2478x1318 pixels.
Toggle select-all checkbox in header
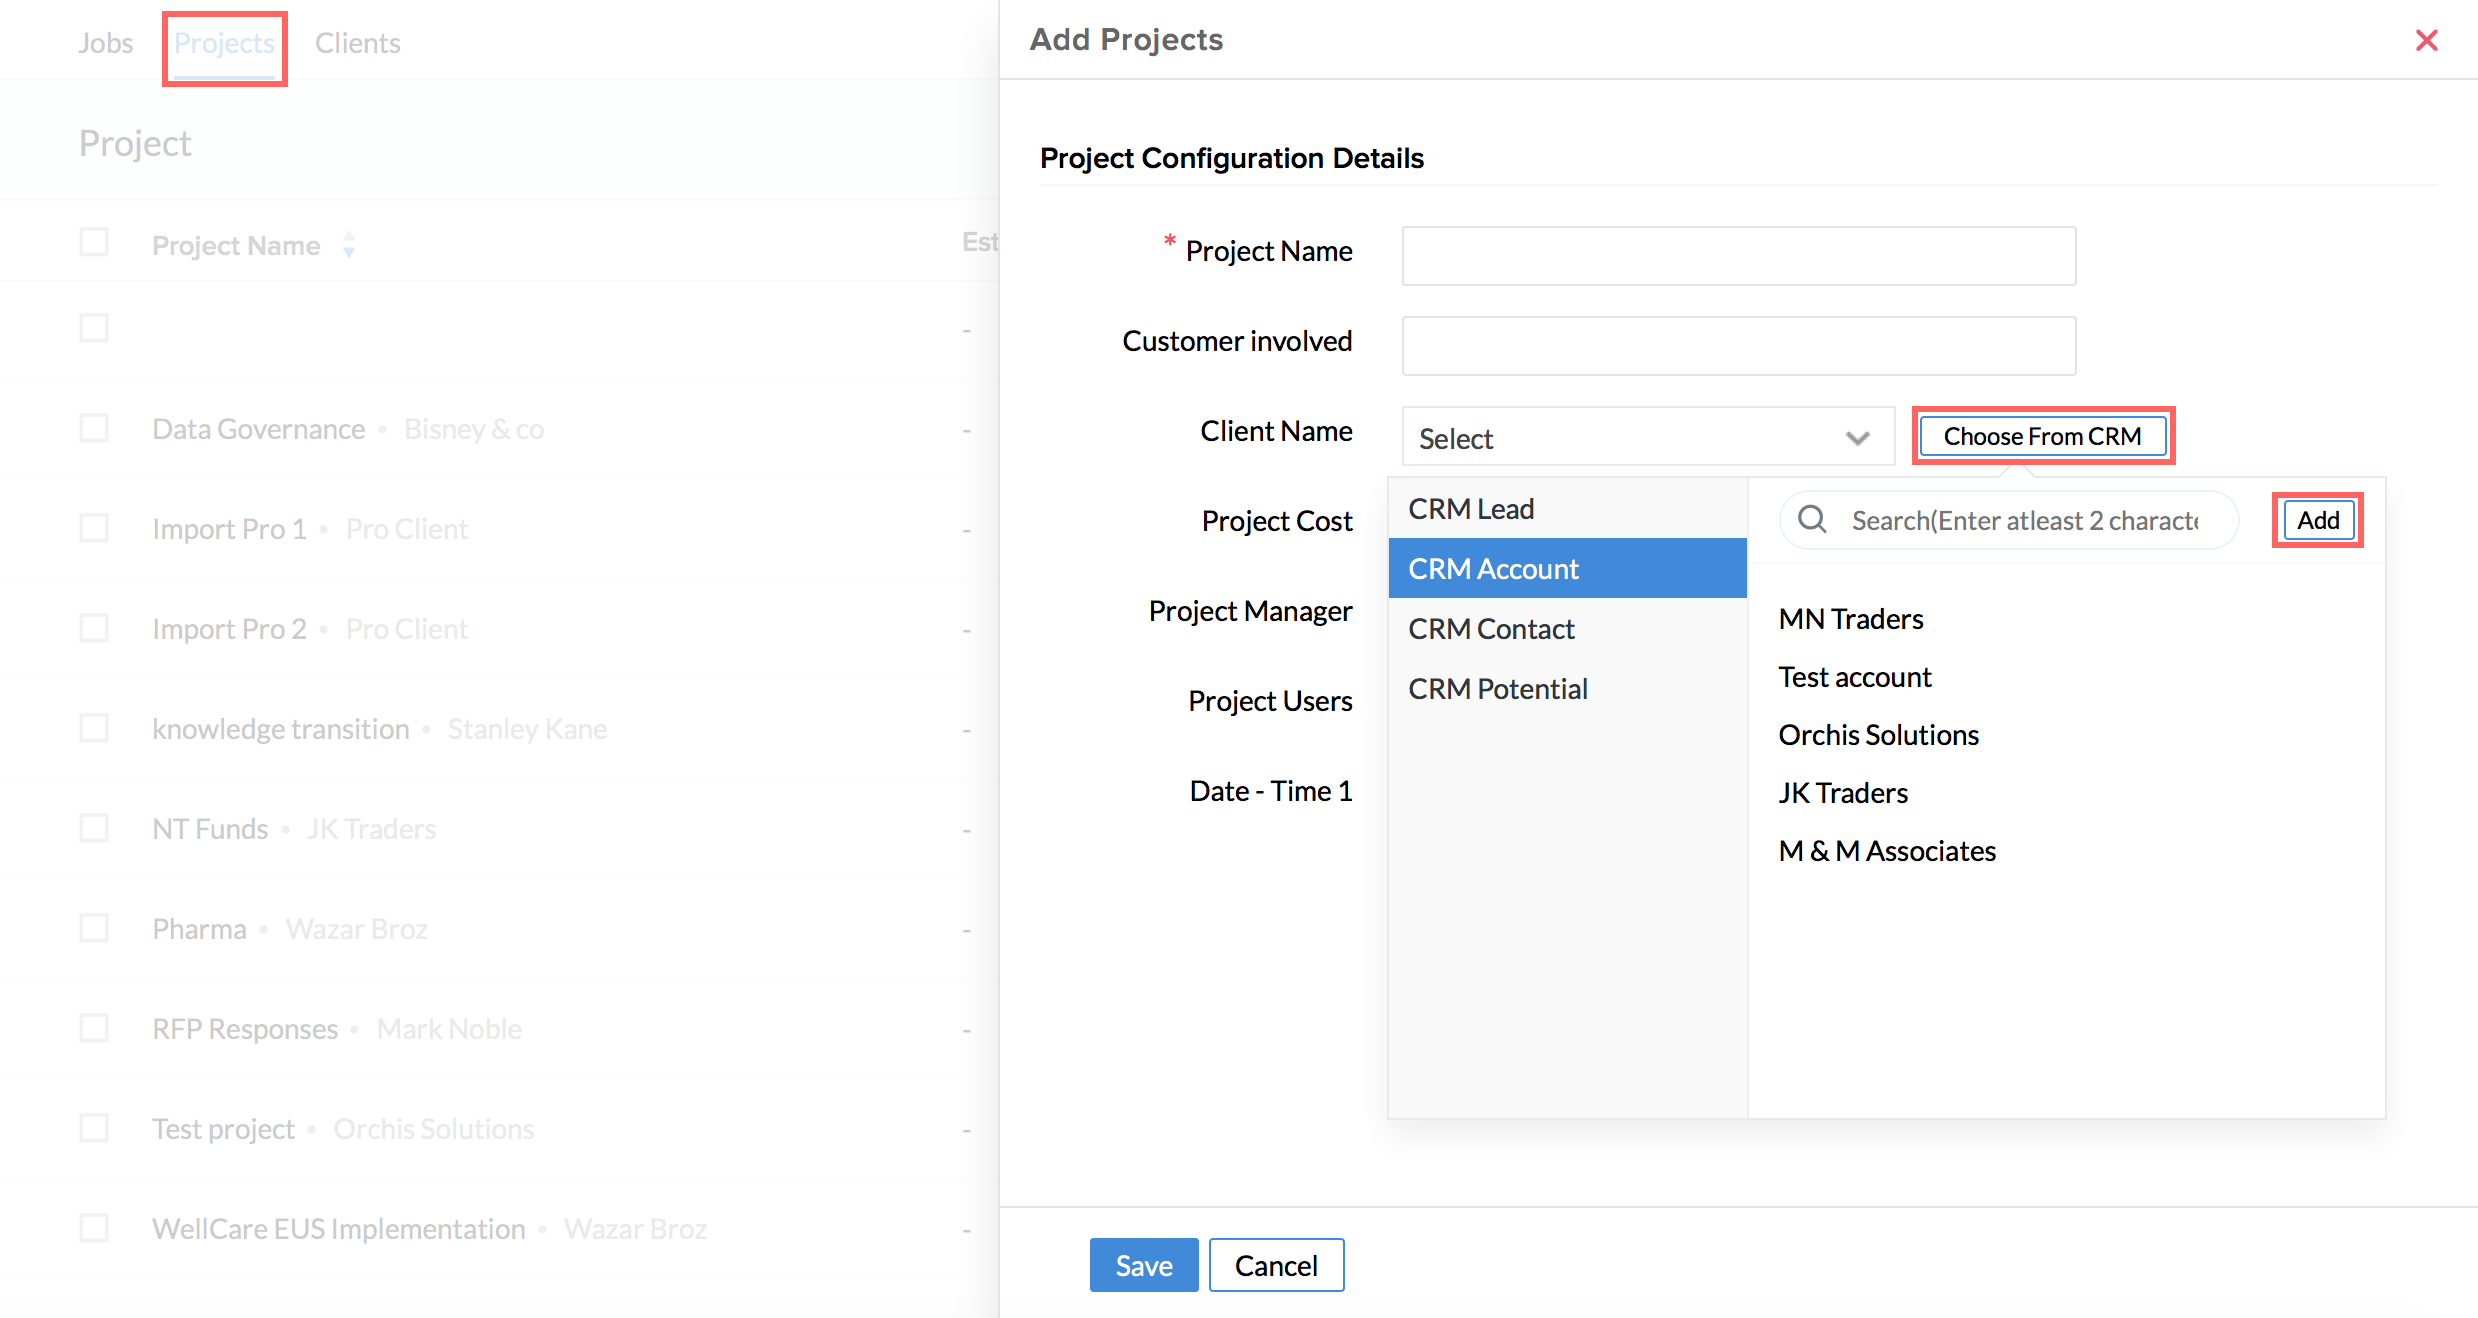pos(94,243)
